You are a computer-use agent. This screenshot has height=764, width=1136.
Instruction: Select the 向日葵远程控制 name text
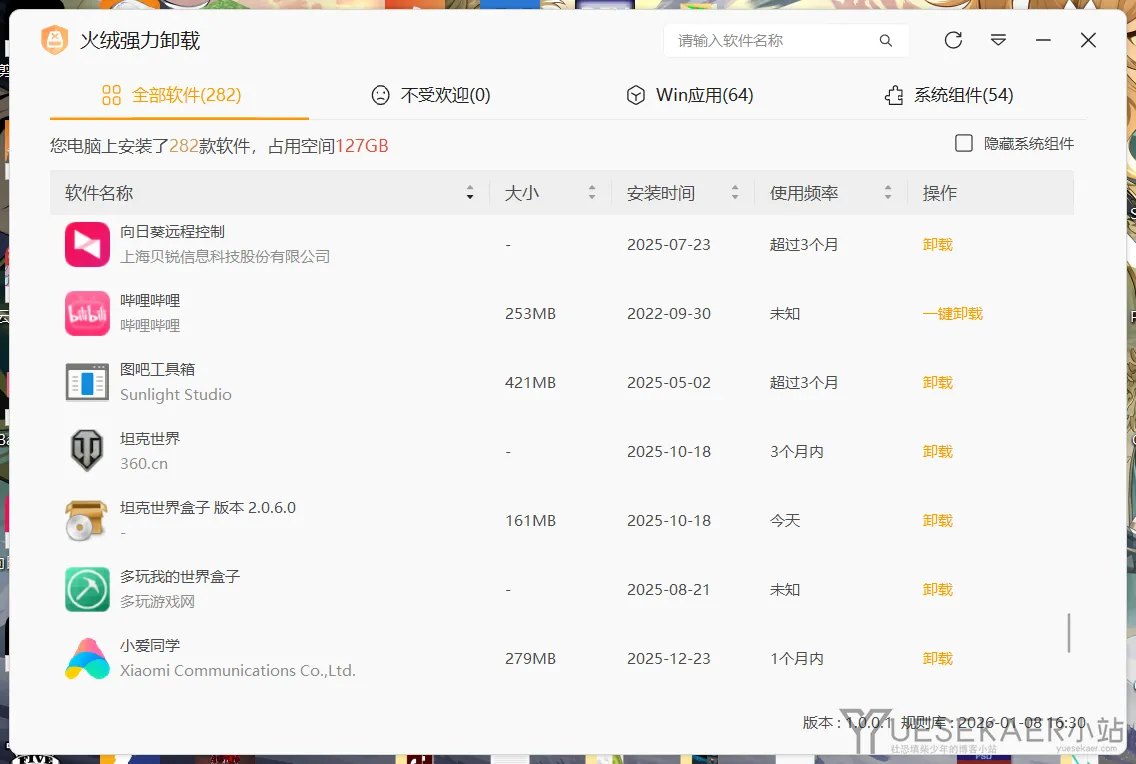pos(172,232)
